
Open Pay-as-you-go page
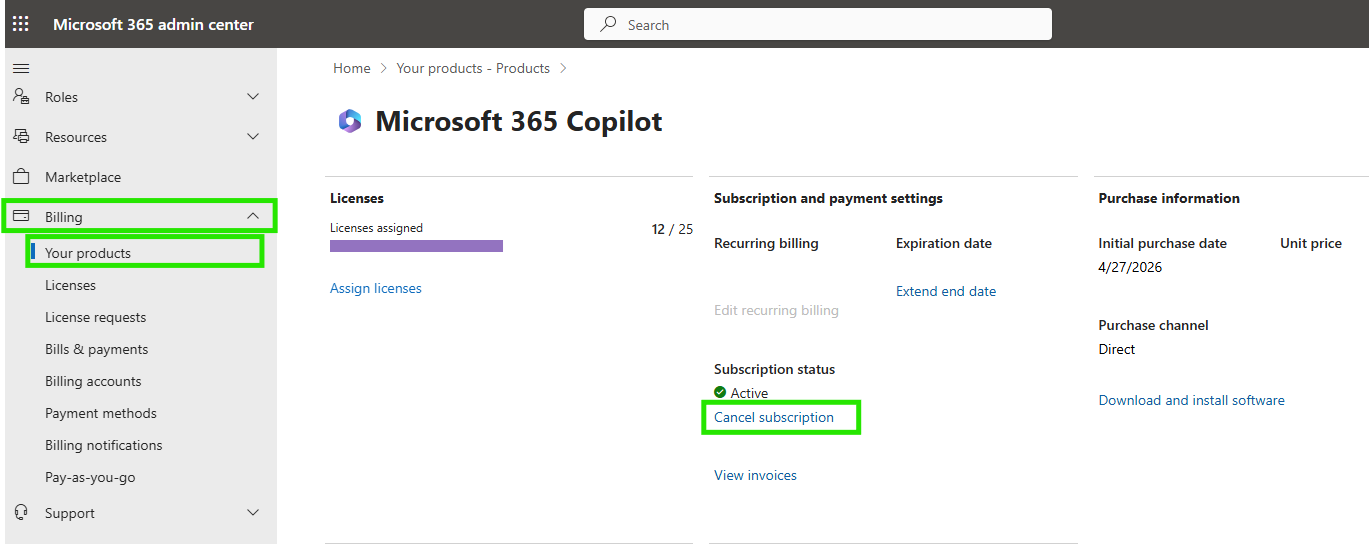(x=90, y=477)
